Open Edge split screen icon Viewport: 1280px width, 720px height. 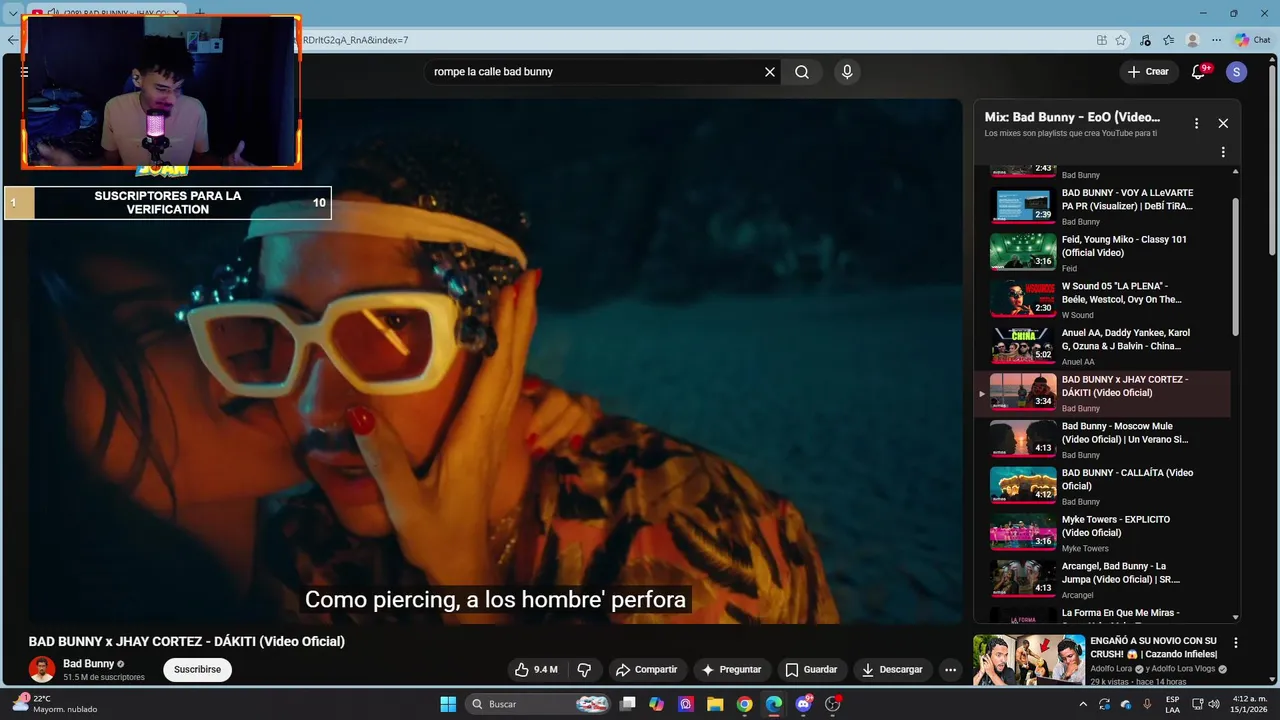(1101, 40)
